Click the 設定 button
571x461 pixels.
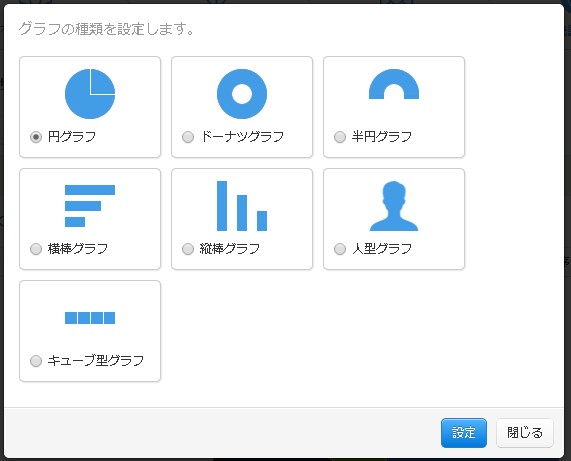(x=464, y=433)
